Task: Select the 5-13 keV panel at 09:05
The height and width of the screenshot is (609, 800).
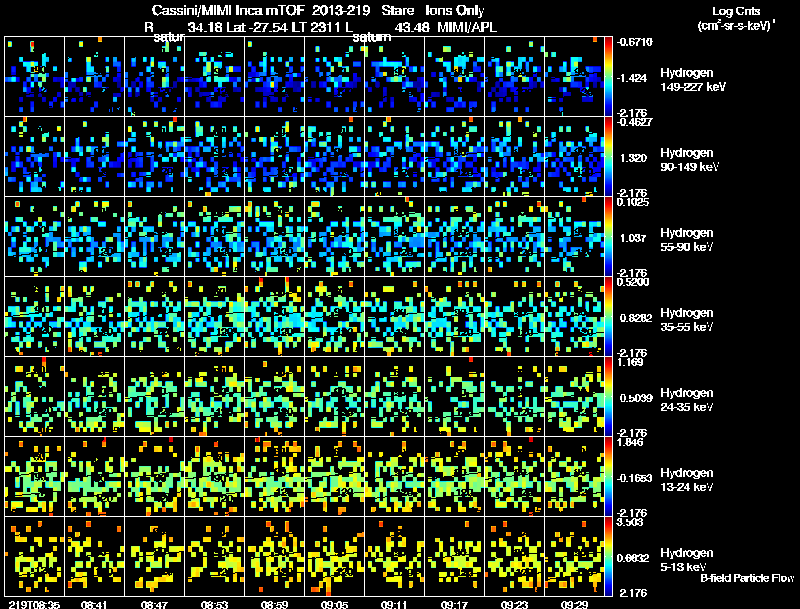Action: click(x=334, y=557)
